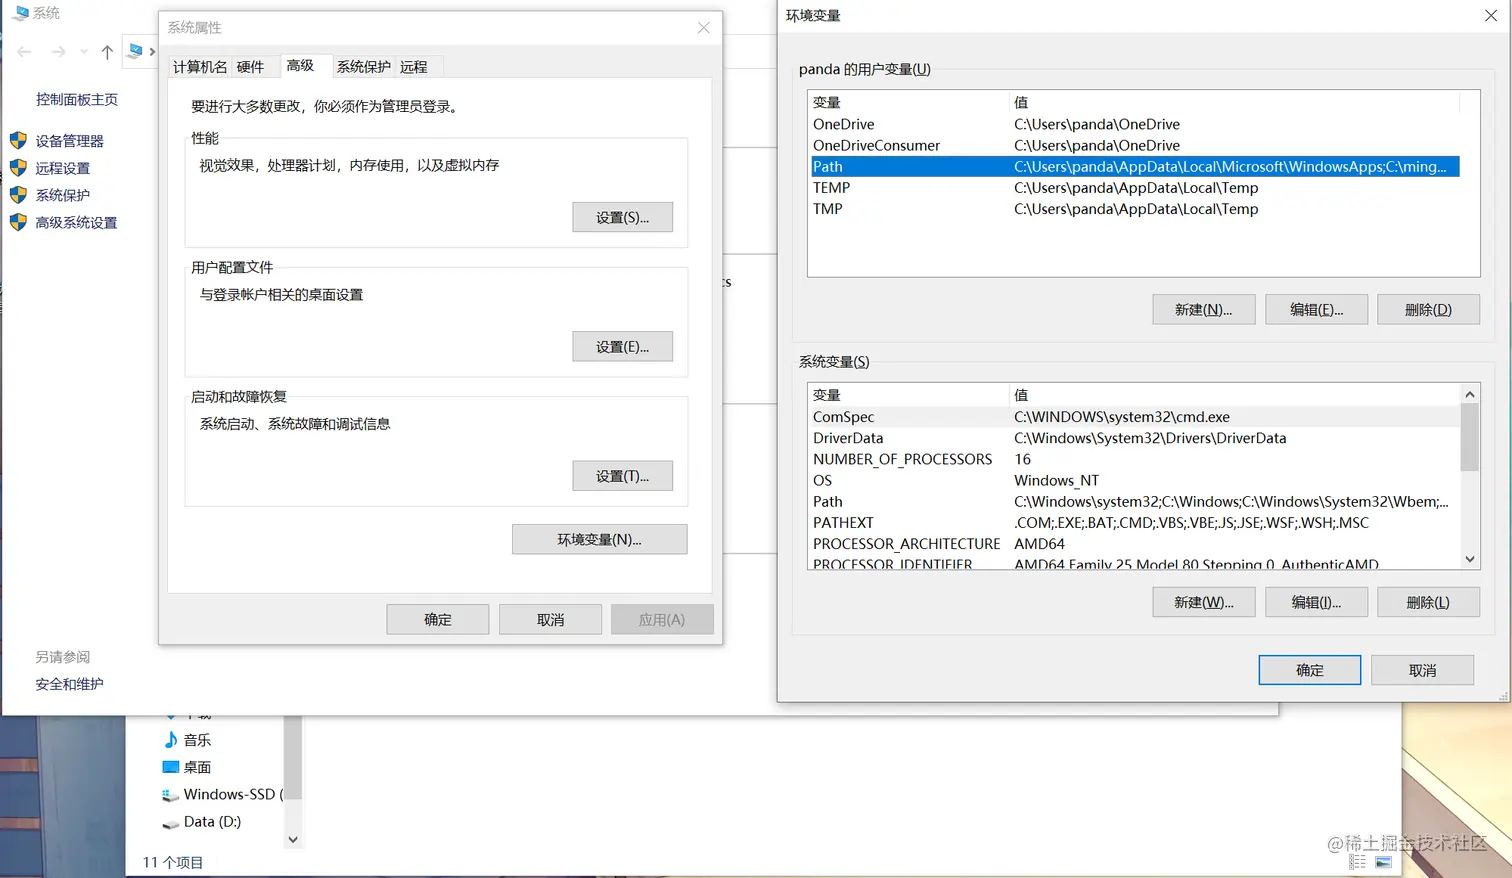1512x878 pixels.
Task: Open the 安全和维护 link
Action: pyautogui.click(x=70, y=684)
